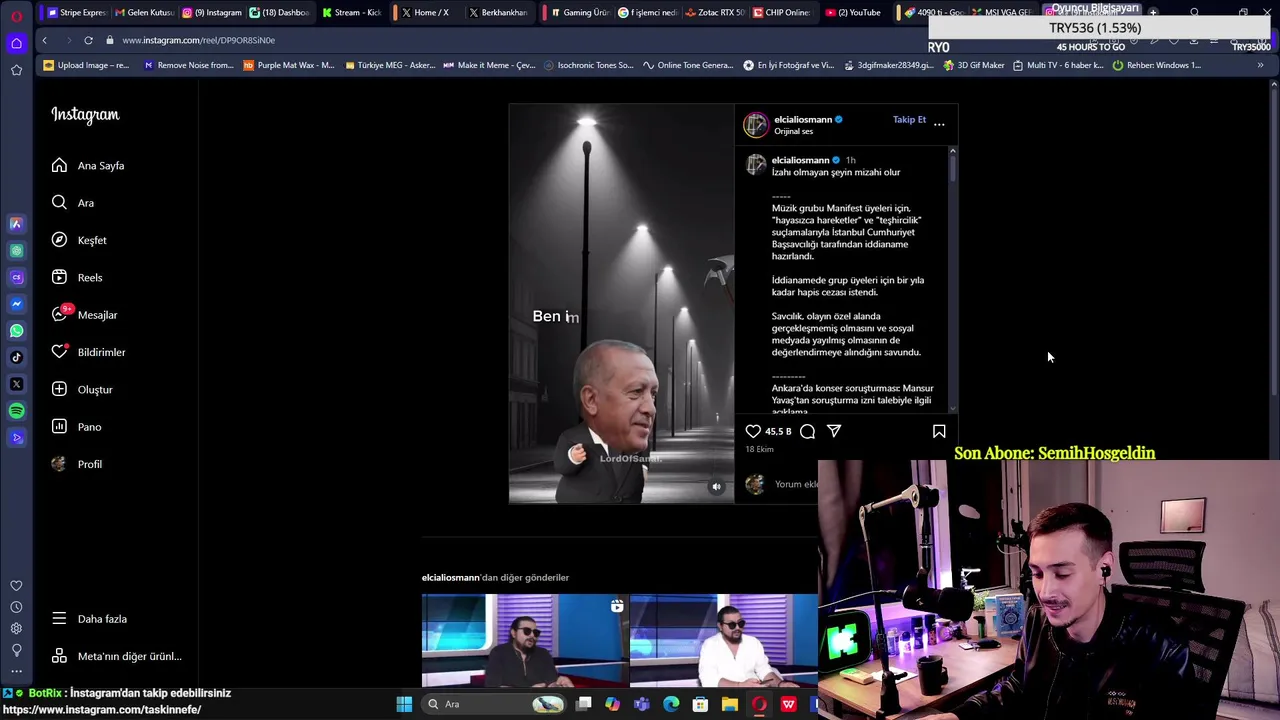This screenshot has width=1280, height=720.
Task: Open WhatsApp in Opera sidebar
Action: pos(16,331)
